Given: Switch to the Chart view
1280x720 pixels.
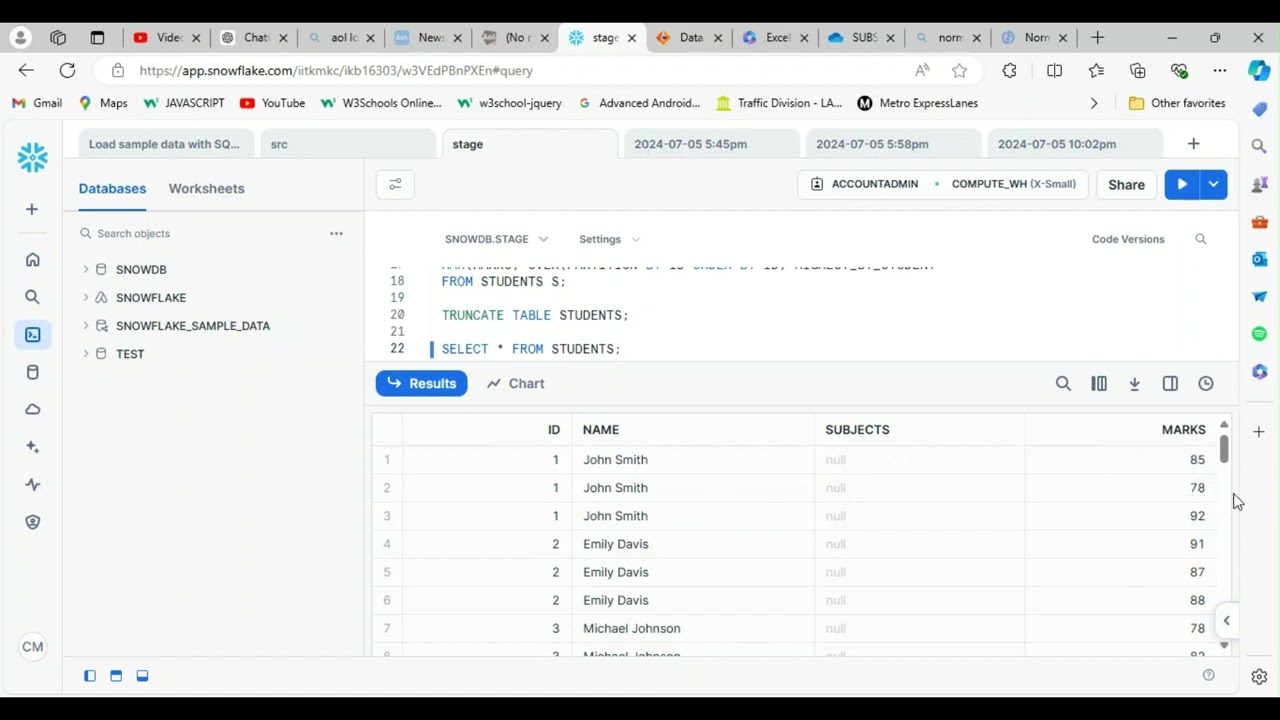Looking at the screenshot, I should [x=515, y=383].
